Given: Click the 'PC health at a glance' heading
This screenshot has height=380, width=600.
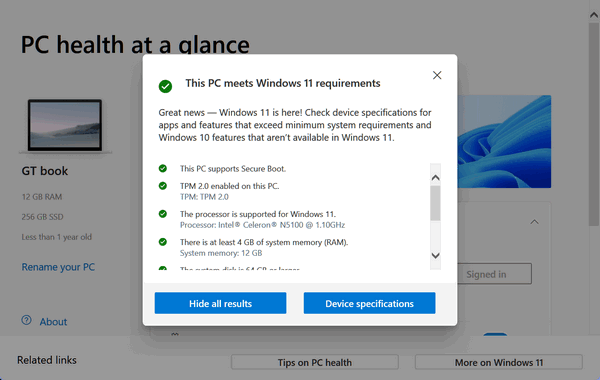Looking at the screenshot, I should (x=135, y=44).
